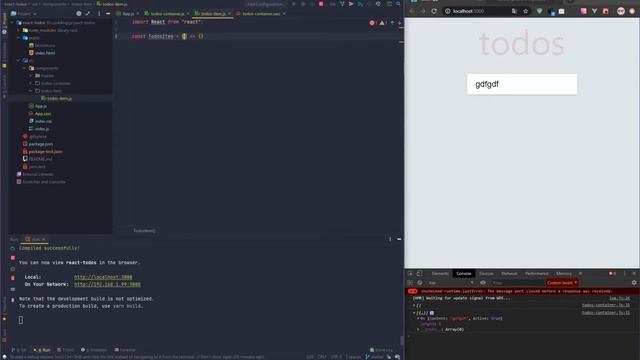Collapse the src folder
Viewport: 640px width, 360px height.
(18, 60)
